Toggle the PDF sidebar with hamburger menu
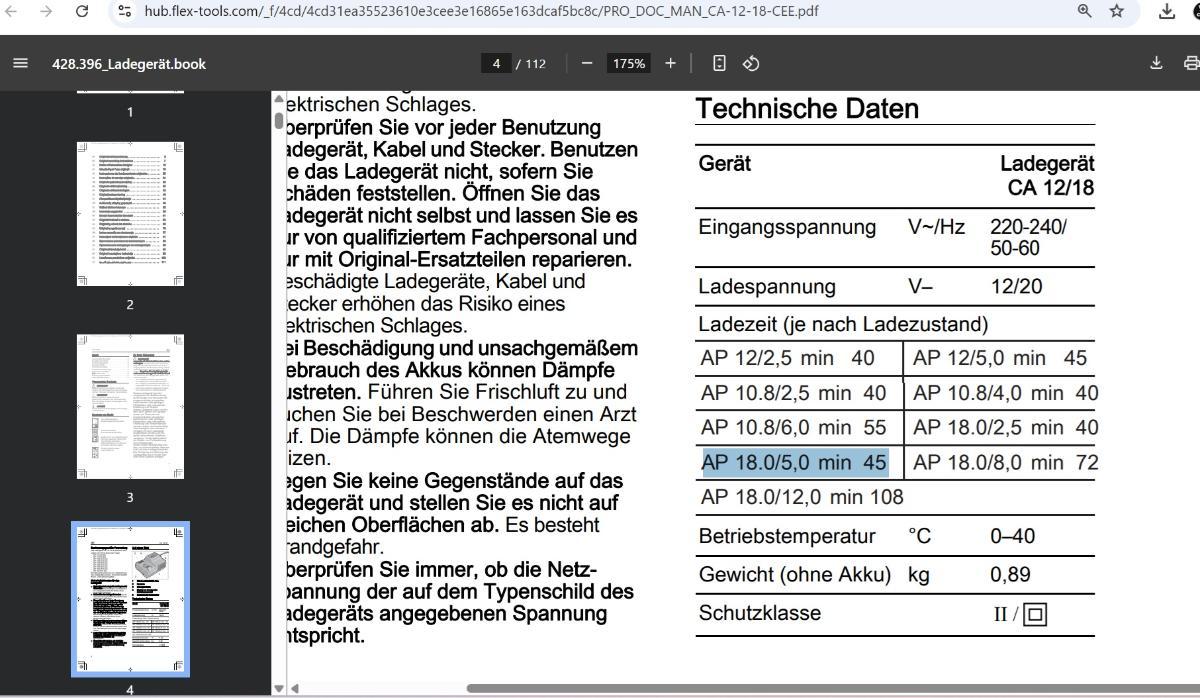The height and width of the screenshot is (698, 1200). (20, 63)
